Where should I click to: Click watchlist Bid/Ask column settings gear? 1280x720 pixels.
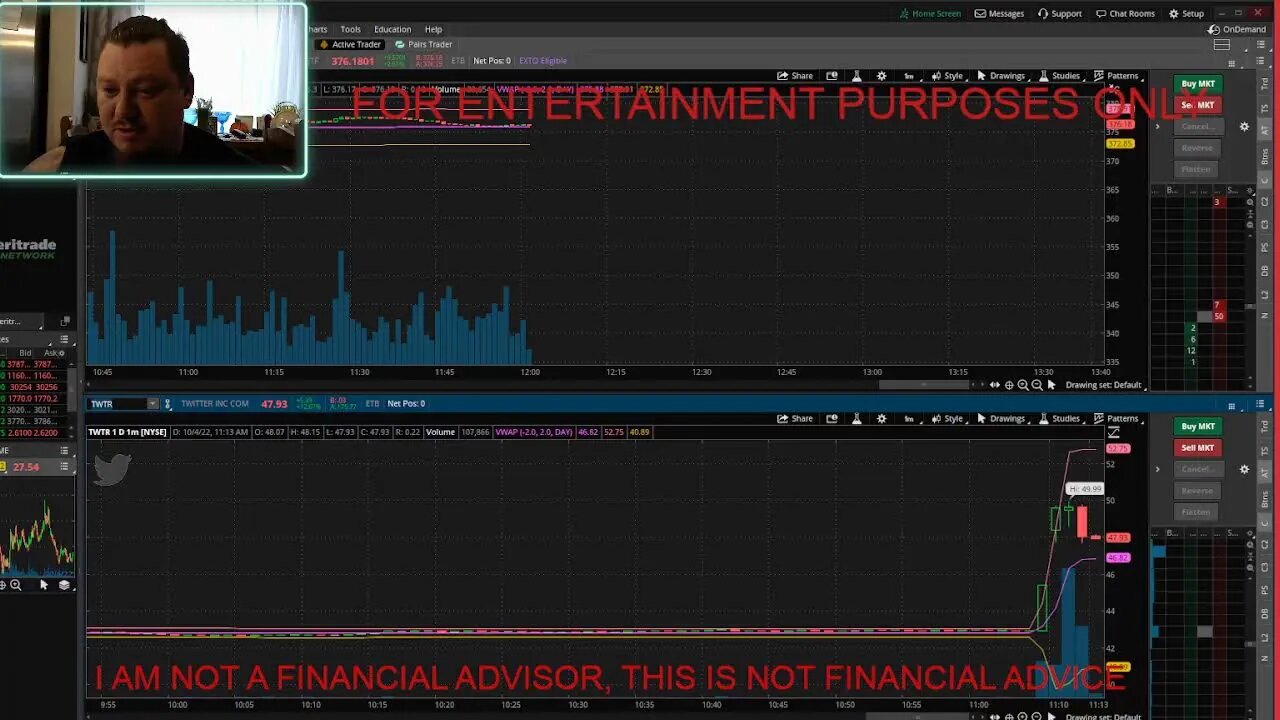tap(63, 353)
